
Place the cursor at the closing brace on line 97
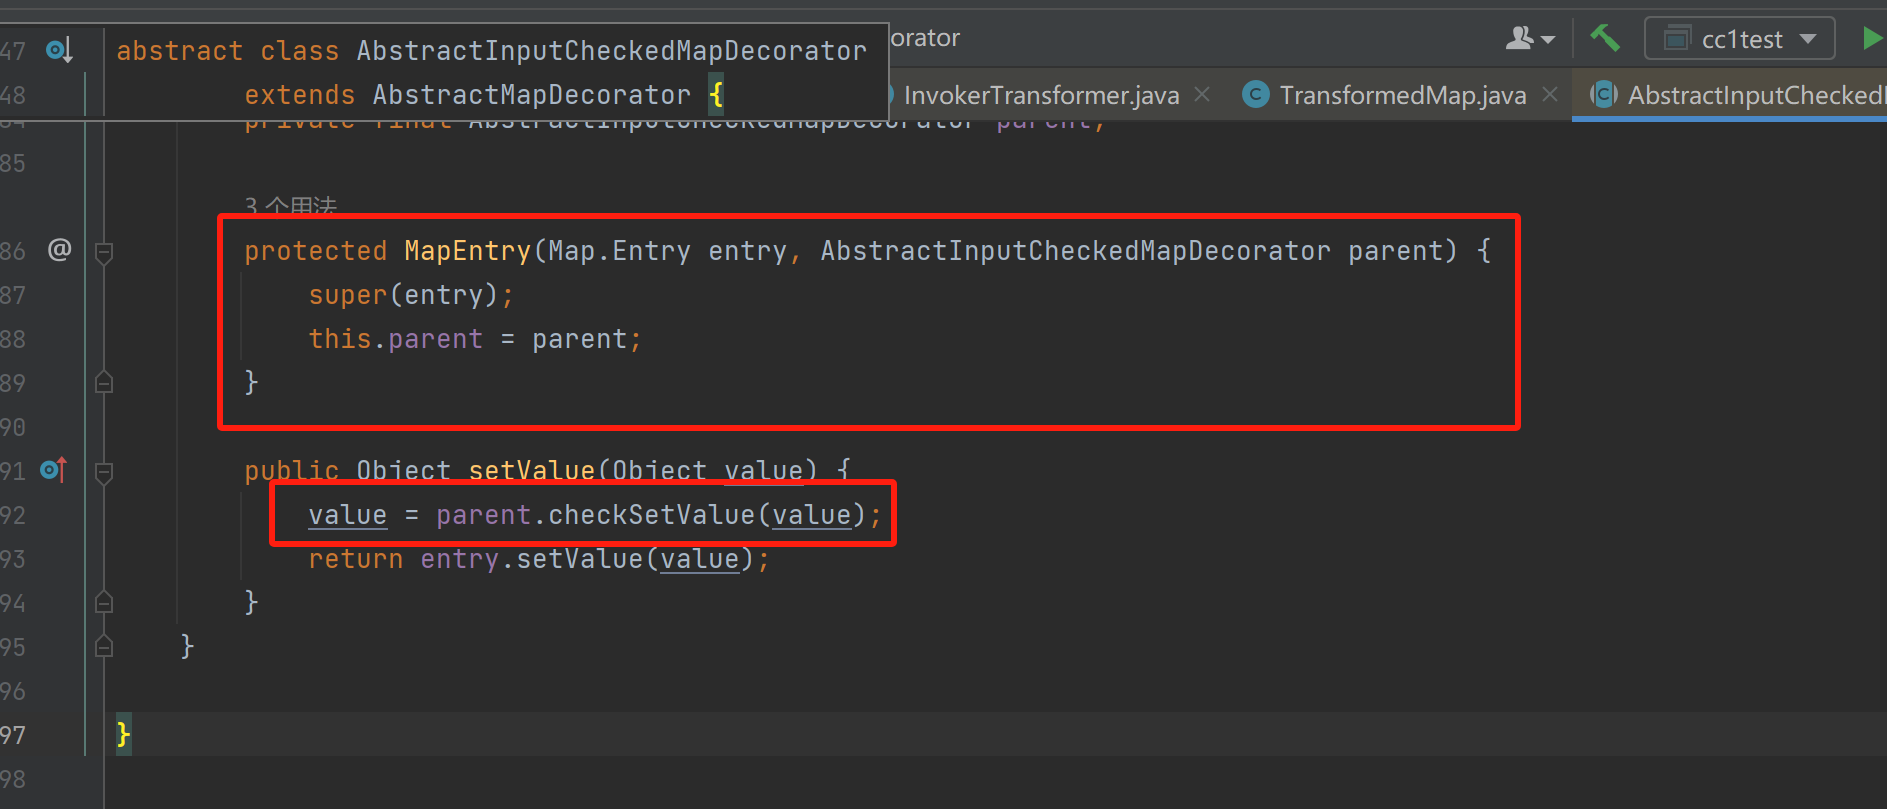124,735
